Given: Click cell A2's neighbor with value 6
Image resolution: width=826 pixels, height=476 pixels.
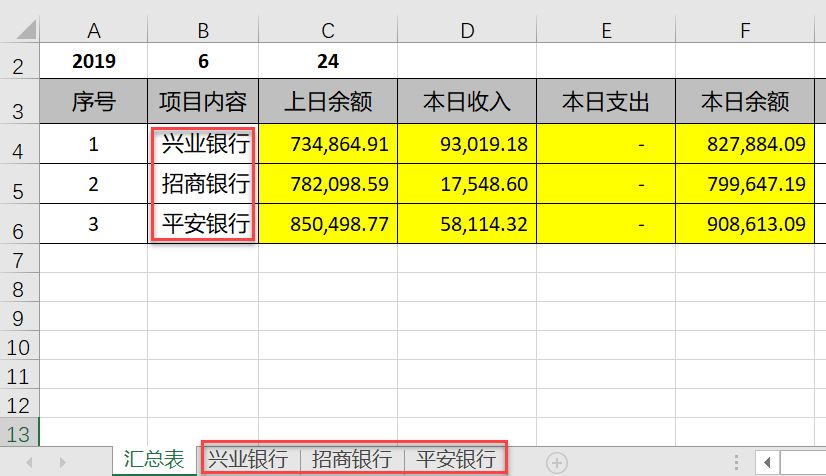Looking at the screenshot, I should tap(203, 61).
